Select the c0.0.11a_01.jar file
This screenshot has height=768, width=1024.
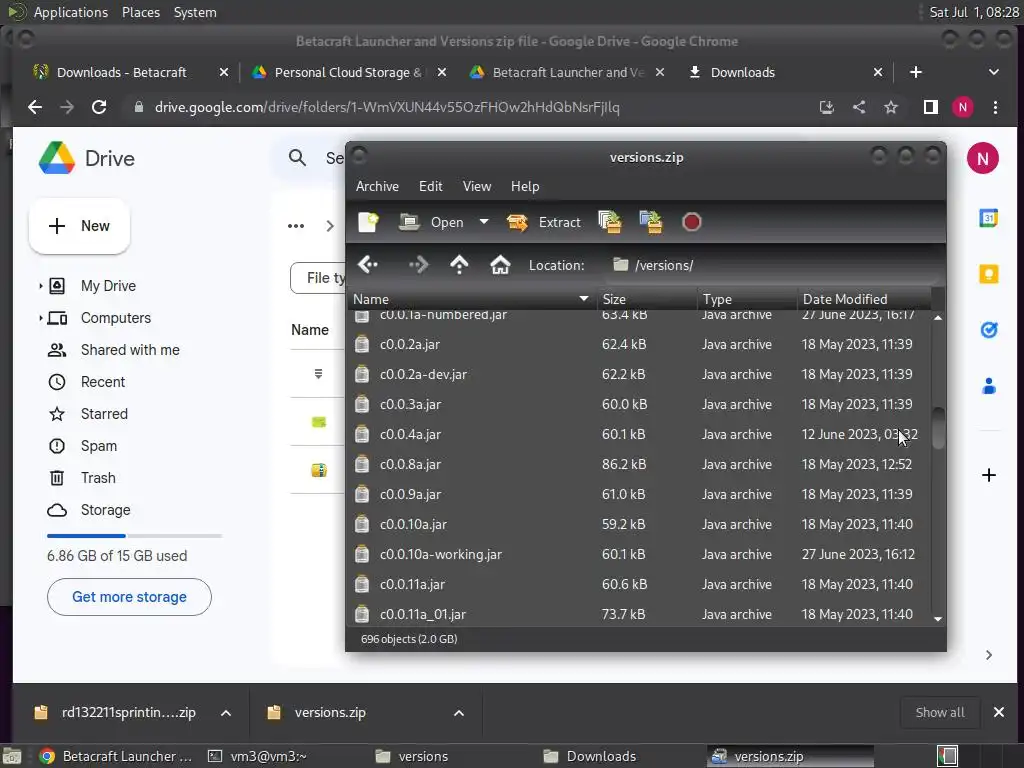click(639, 614)
